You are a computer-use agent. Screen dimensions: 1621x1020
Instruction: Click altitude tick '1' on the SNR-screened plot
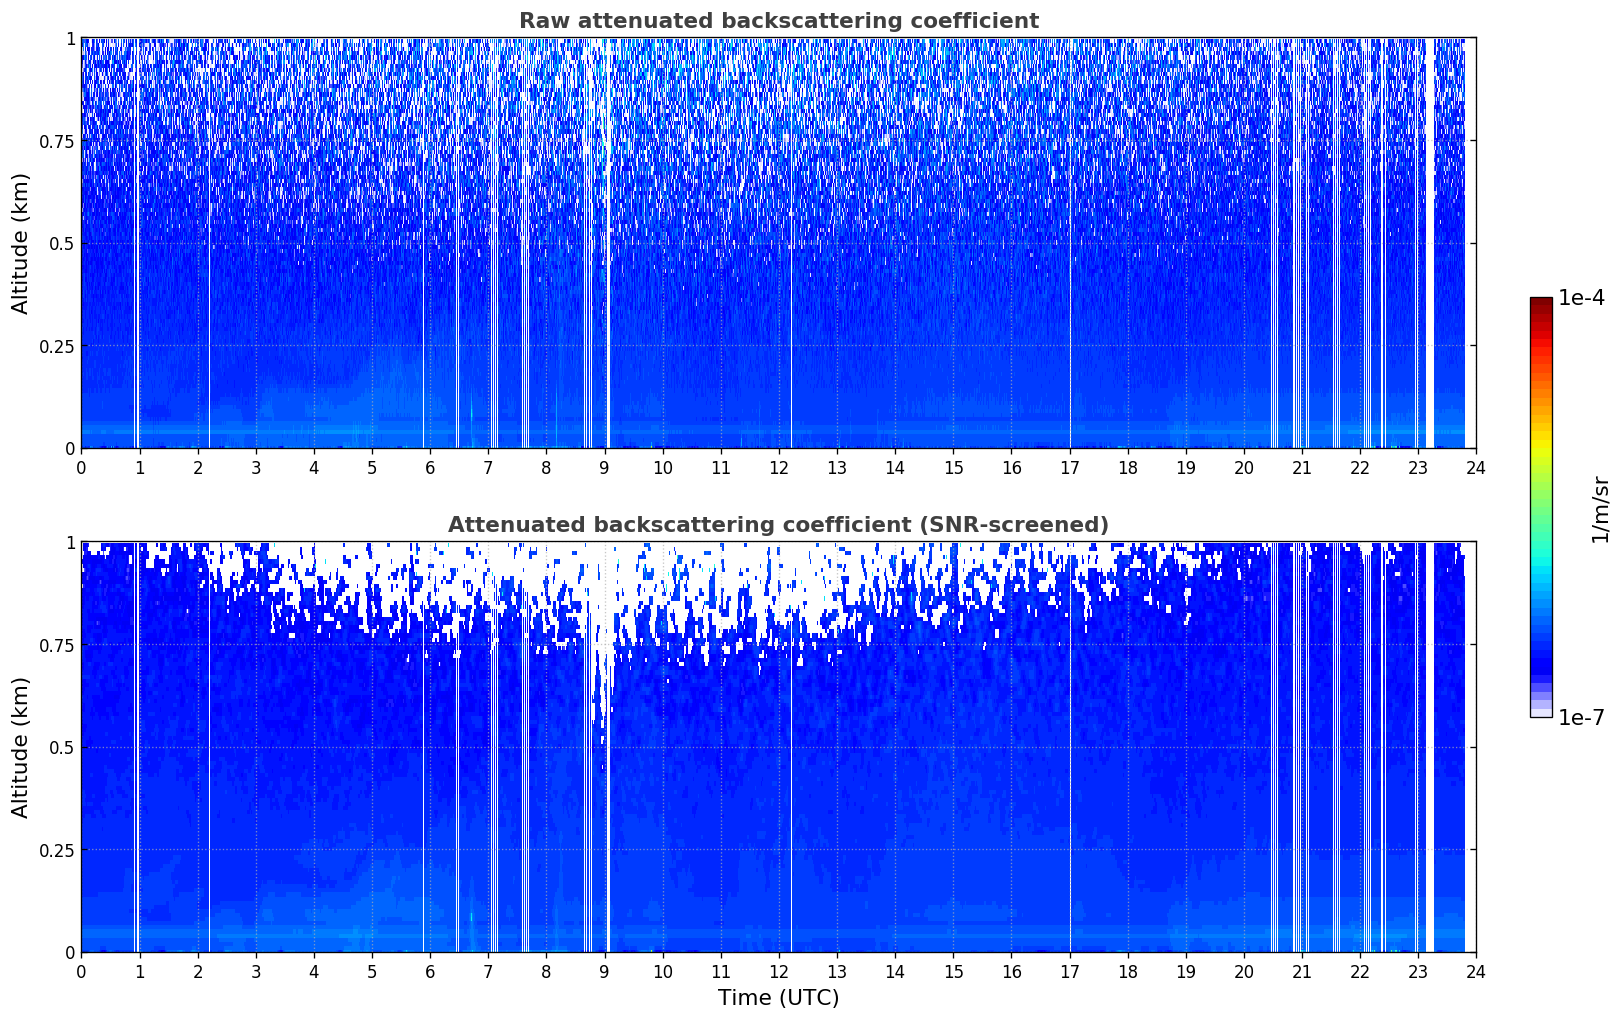pos(70,542)
